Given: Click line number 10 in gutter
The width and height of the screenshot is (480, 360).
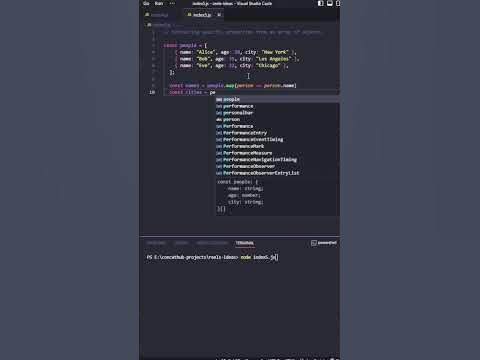Looking at the screenshot, I should [152, 92].
